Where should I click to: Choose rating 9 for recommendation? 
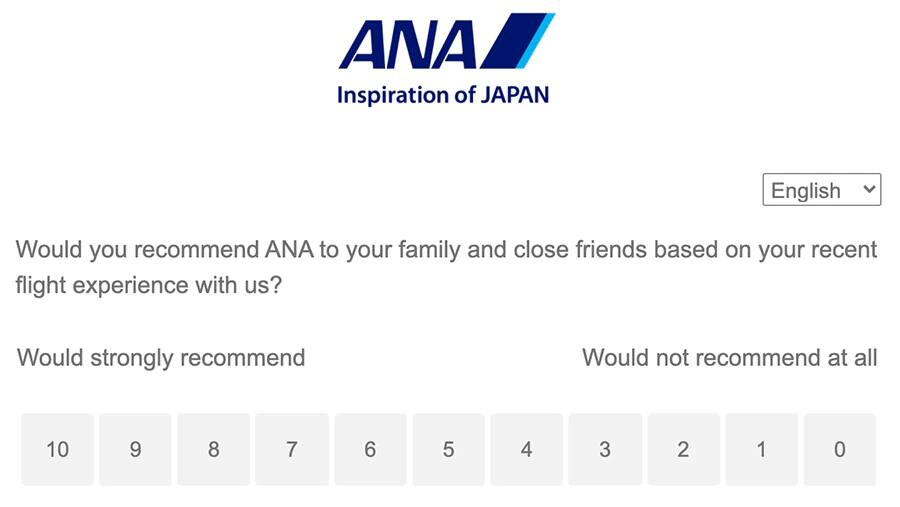pos(135,450)
